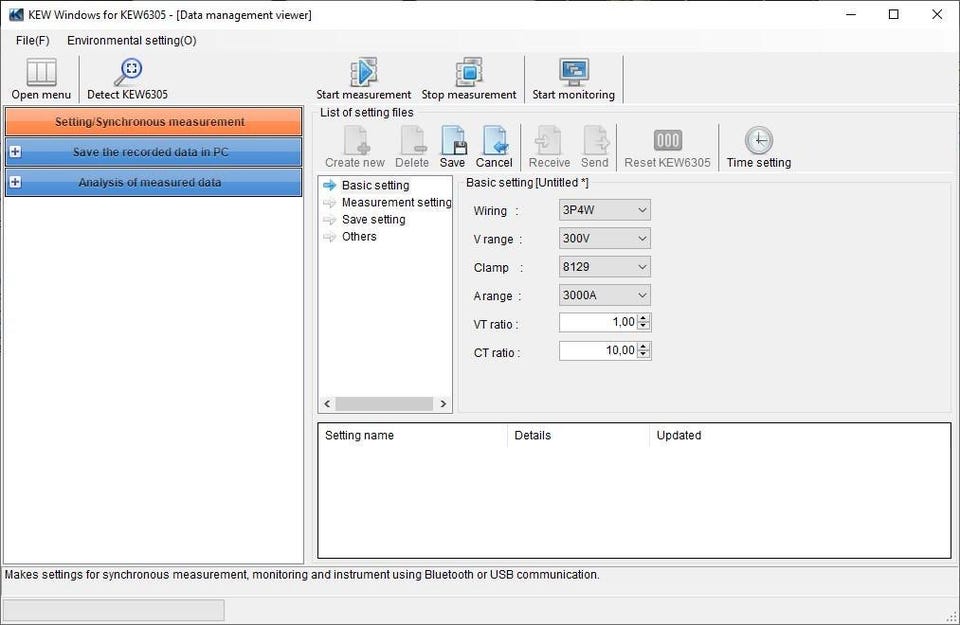The image size is (960, 625).
Task: Click the status bar help message
Action: (x=302, y=575)
